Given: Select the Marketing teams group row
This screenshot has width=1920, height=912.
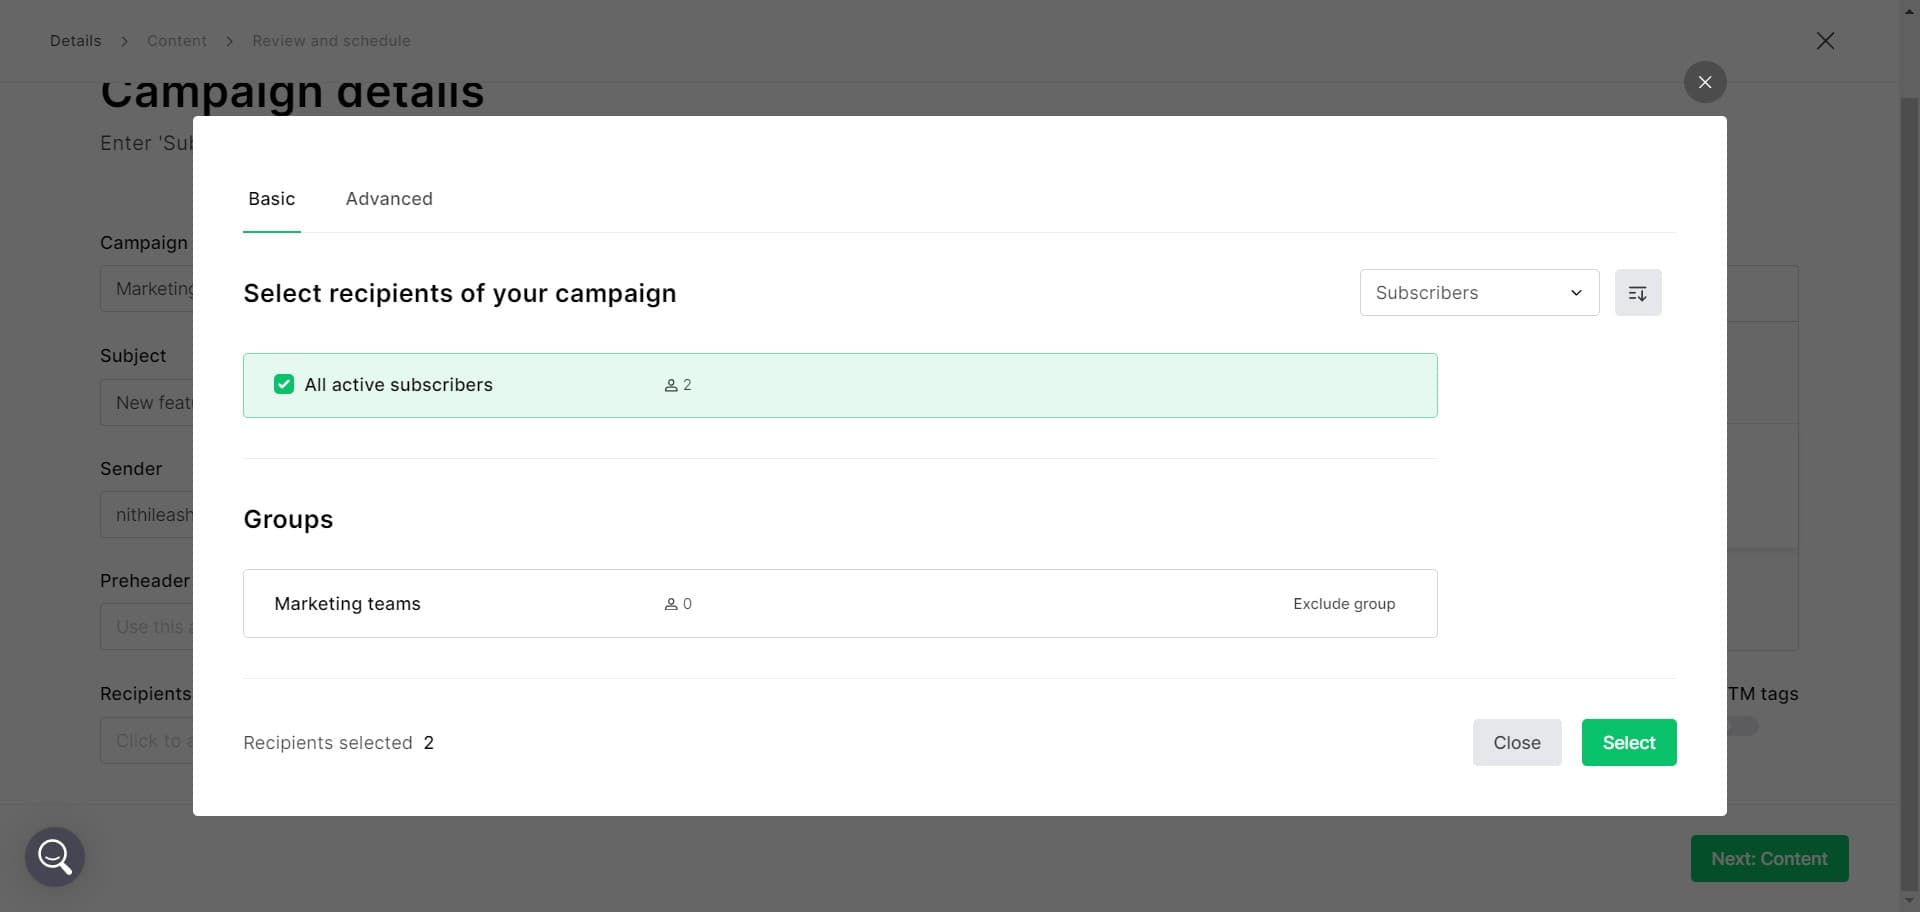Looking at the screenshot, I should (x=347, y=603).
